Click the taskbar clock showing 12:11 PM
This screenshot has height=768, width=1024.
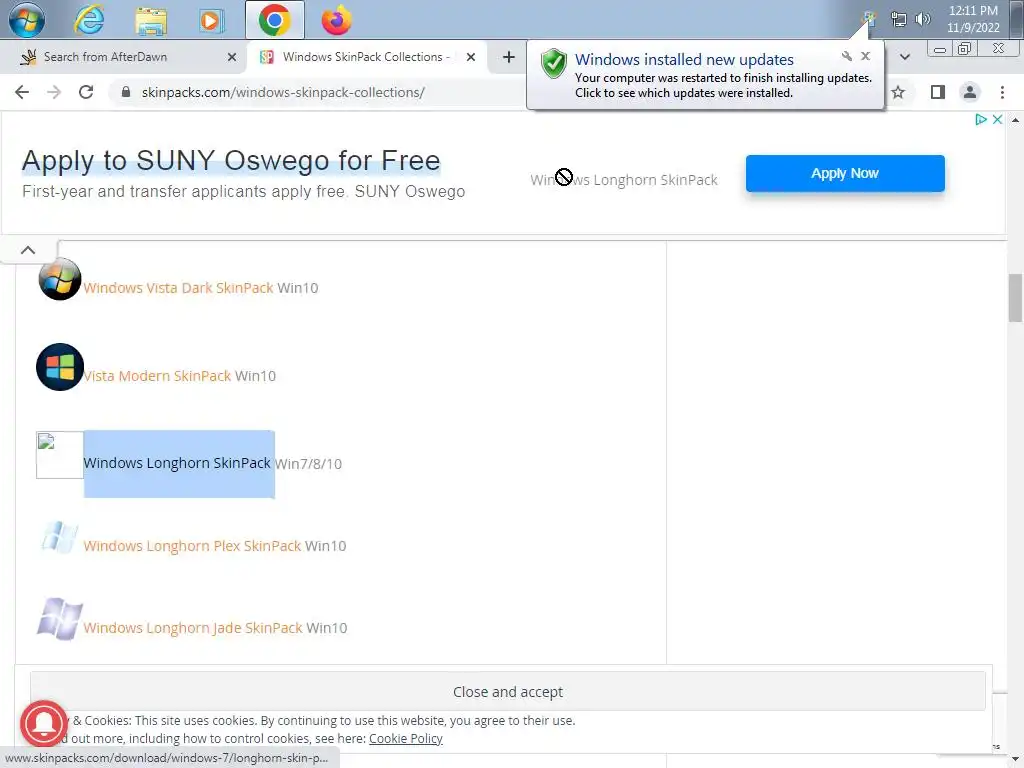[x=973, y=19]
